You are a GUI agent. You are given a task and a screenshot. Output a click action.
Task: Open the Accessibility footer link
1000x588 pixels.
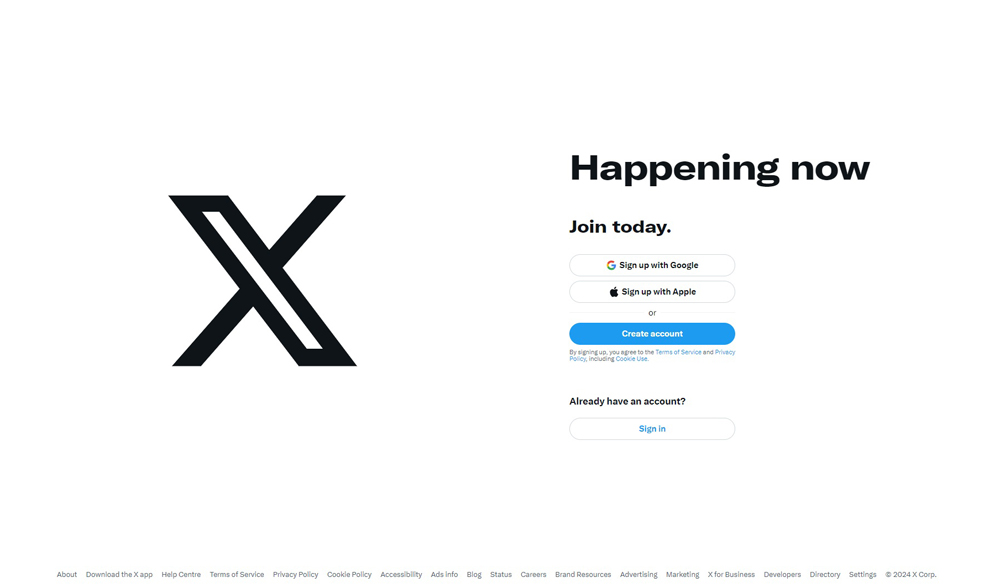[401, 575]
